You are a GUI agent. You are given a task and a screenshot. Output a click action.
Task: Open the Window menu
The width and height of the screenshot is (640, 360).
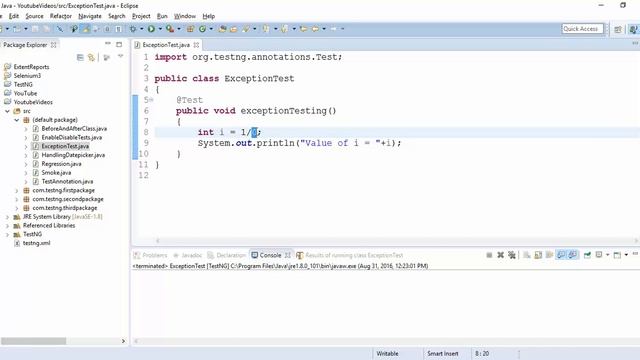(x=185, y=16)
